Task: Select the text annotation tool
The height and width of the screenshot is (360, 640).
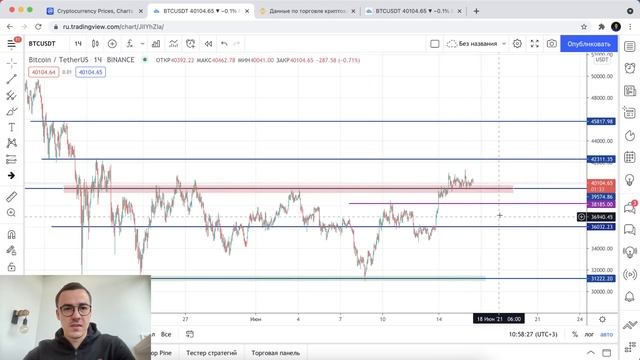Action: [x=11, y=127]
